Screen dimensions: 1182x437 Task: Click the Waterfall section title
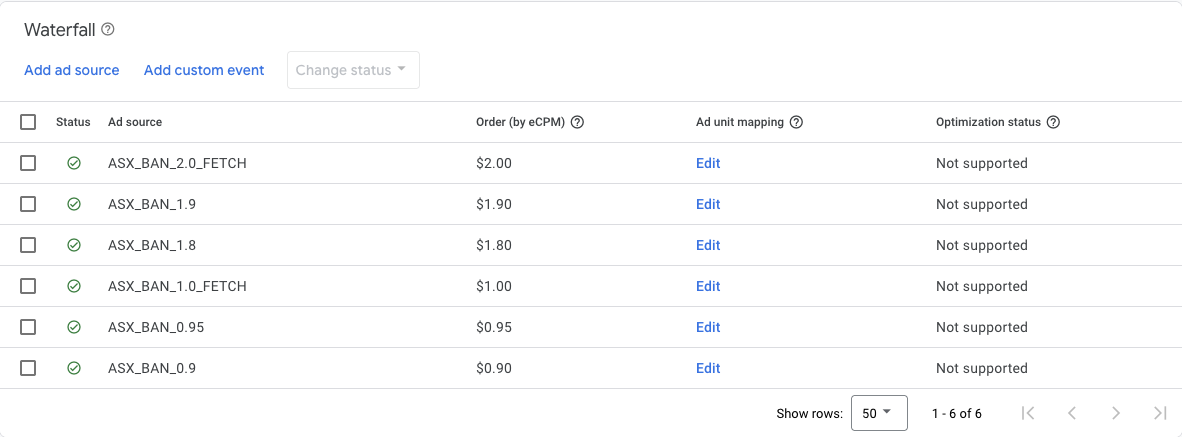point(60,30)
